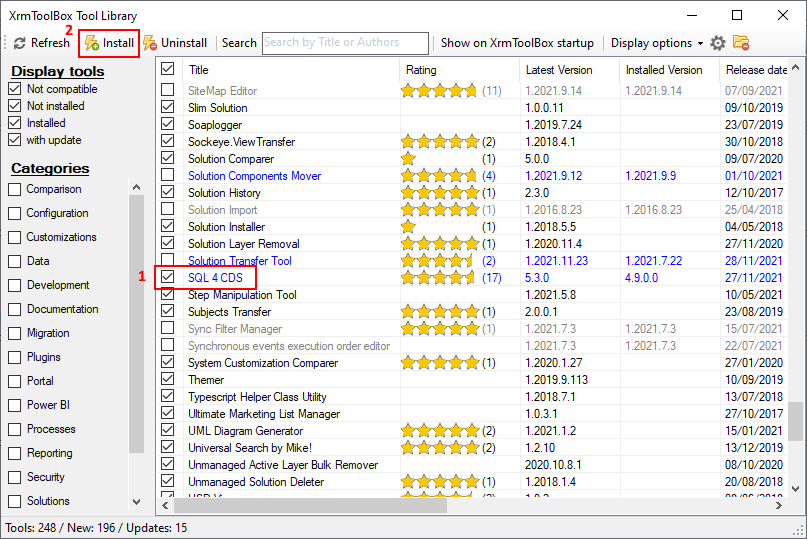Click the Refresh icon in toolbar
Viewport: 807px width, 539px height.
click(x=19, y=43)
